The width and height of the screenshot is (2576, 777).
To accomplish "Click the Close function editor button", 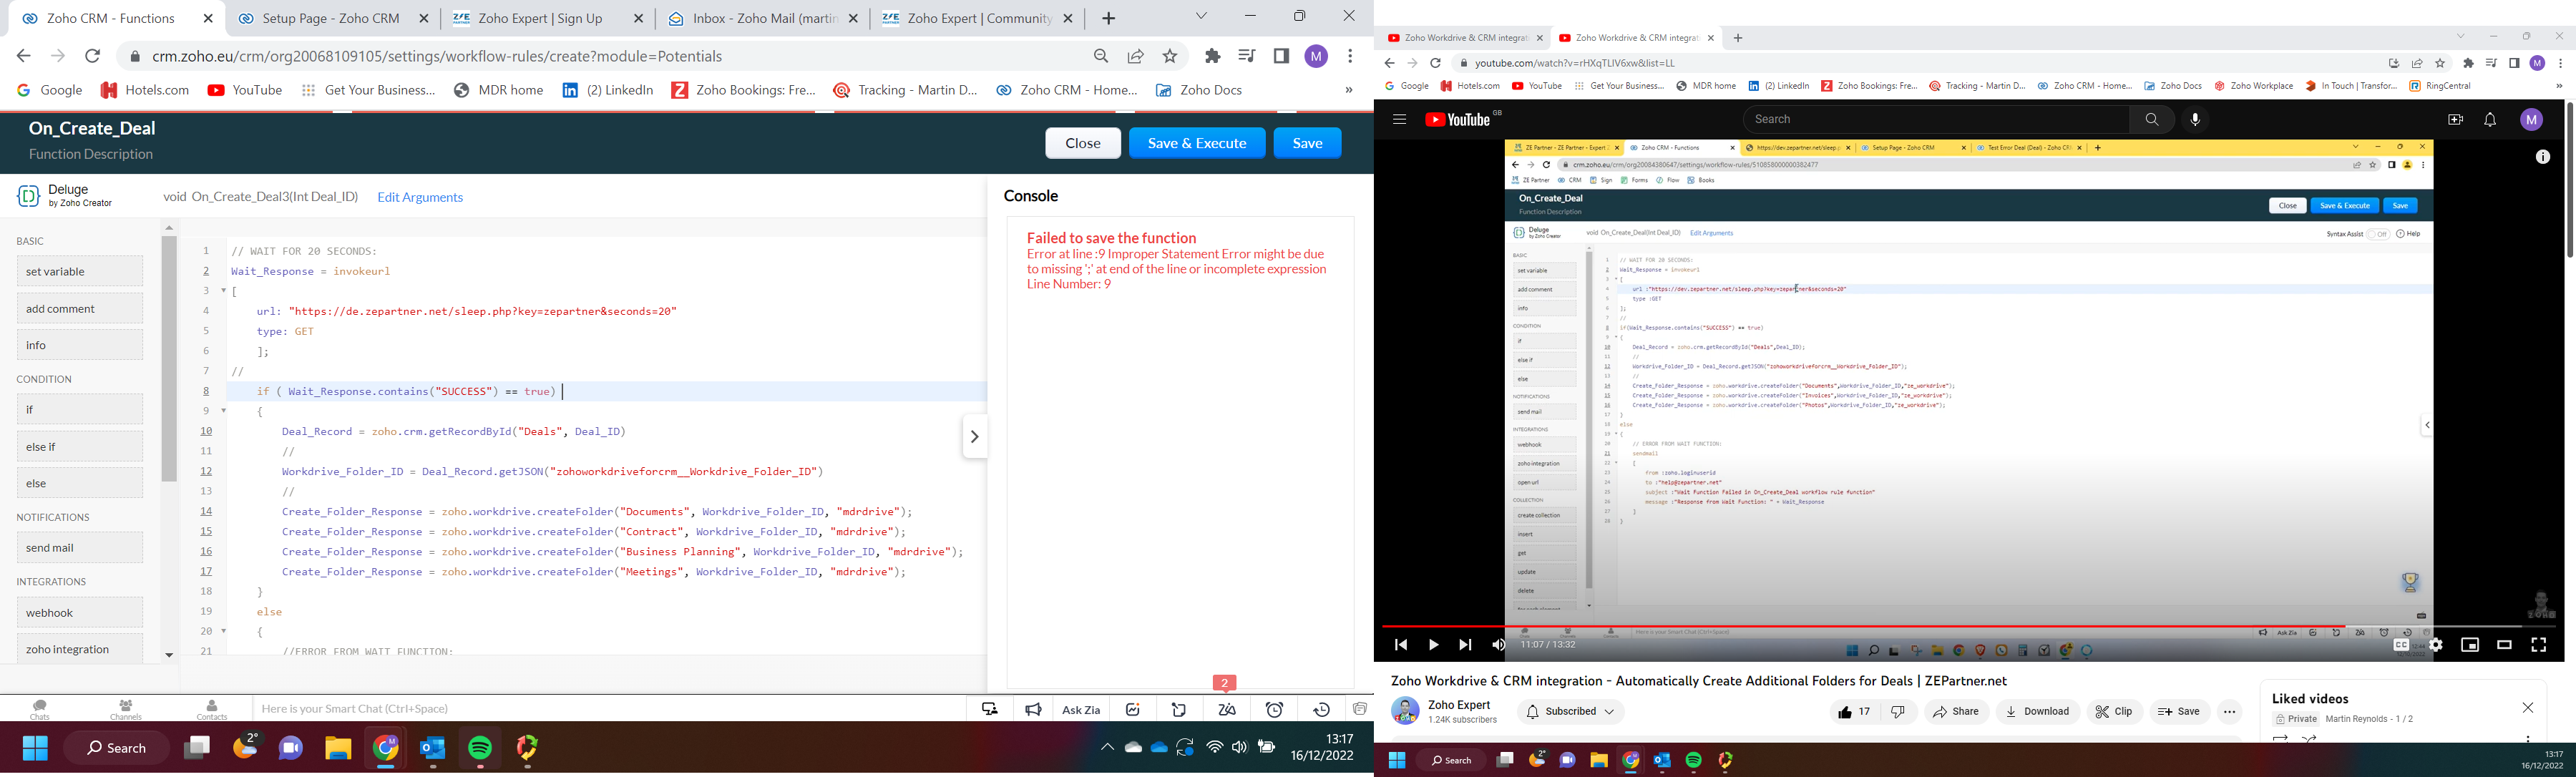I will click(x=1083, y=144).
